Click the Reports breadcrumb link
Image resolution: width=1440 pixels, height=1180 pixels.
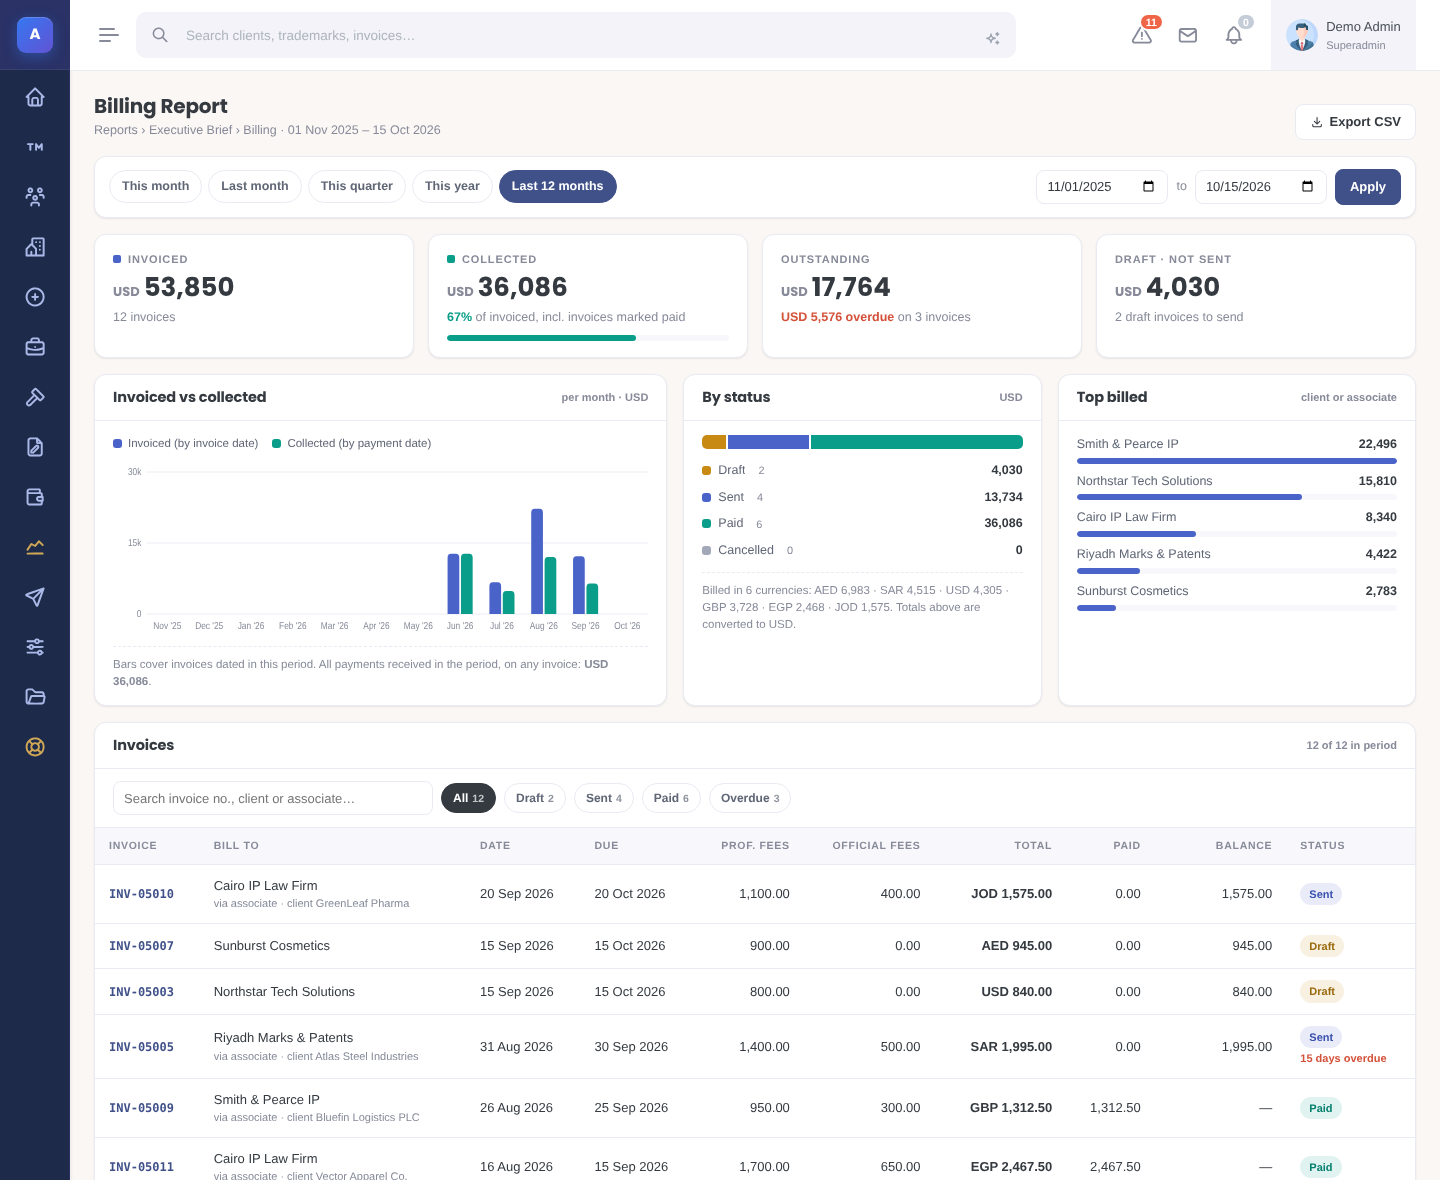116,130
